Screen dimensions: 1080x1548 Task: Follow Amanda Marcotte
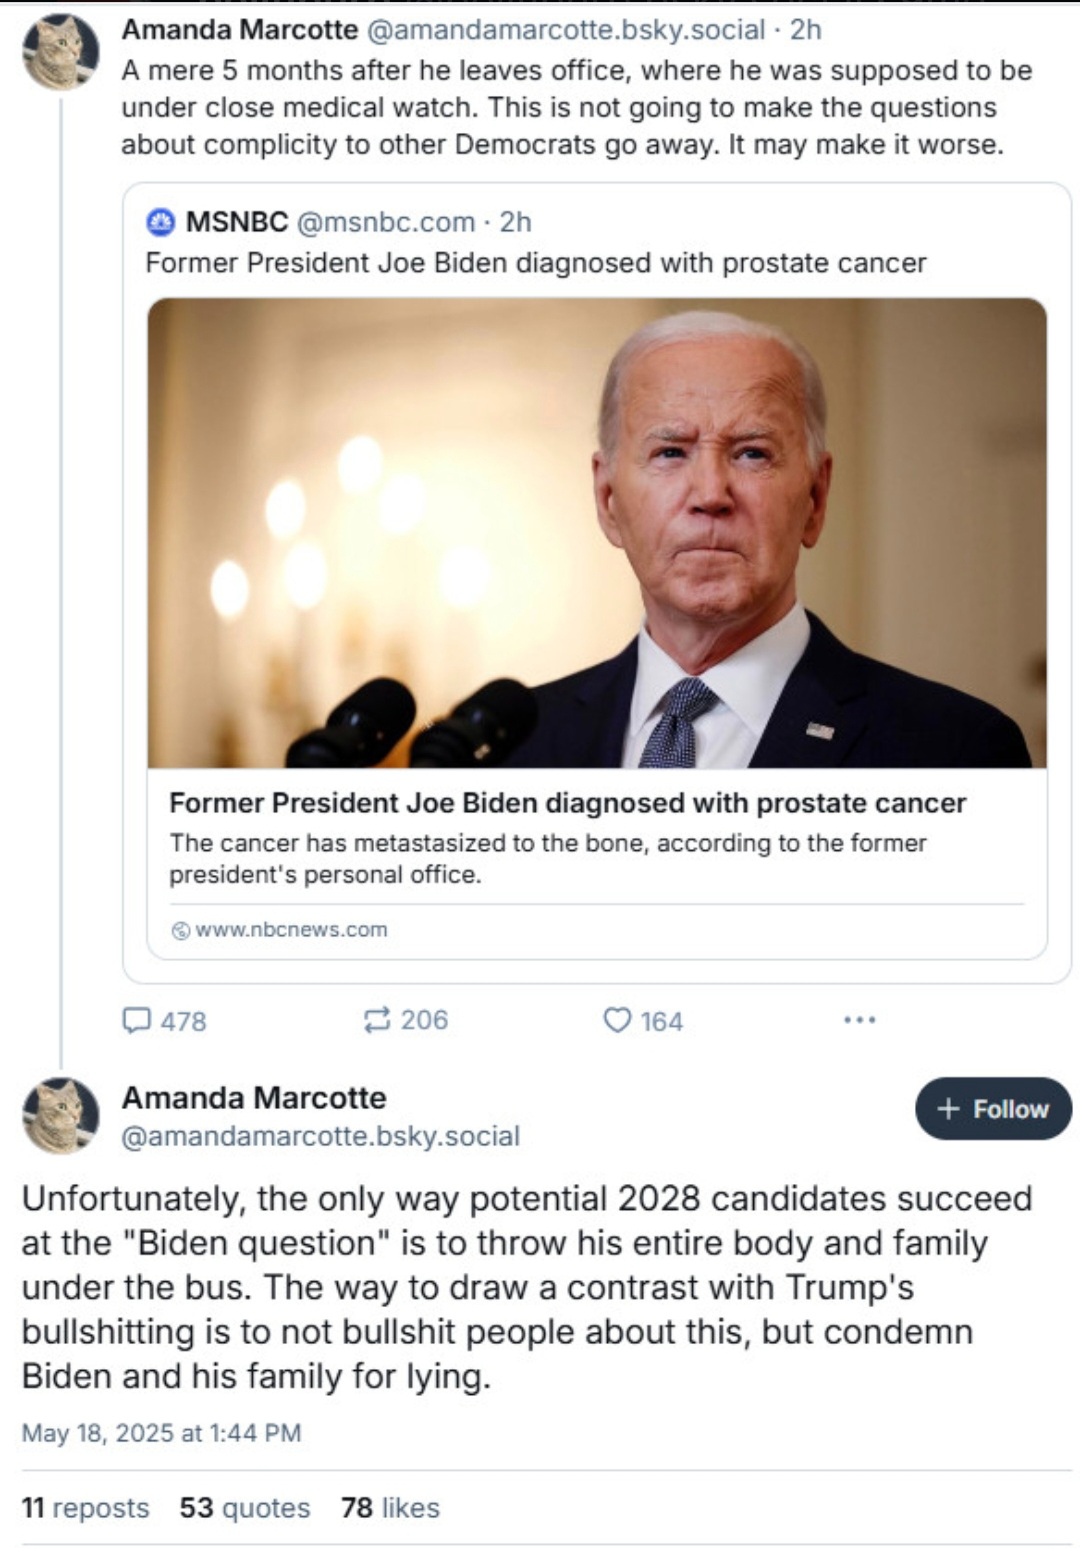point(992,1108)
